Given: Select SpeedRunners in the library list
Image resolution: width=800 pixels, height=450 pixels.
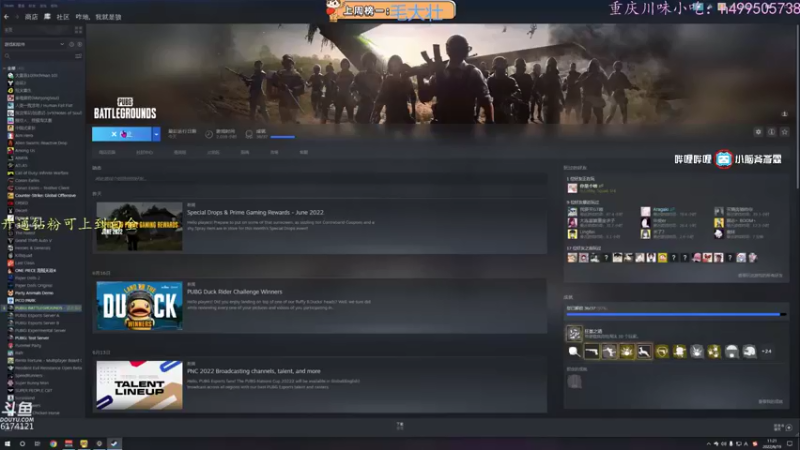Looking at the screenshot, I should click(29, 376).
